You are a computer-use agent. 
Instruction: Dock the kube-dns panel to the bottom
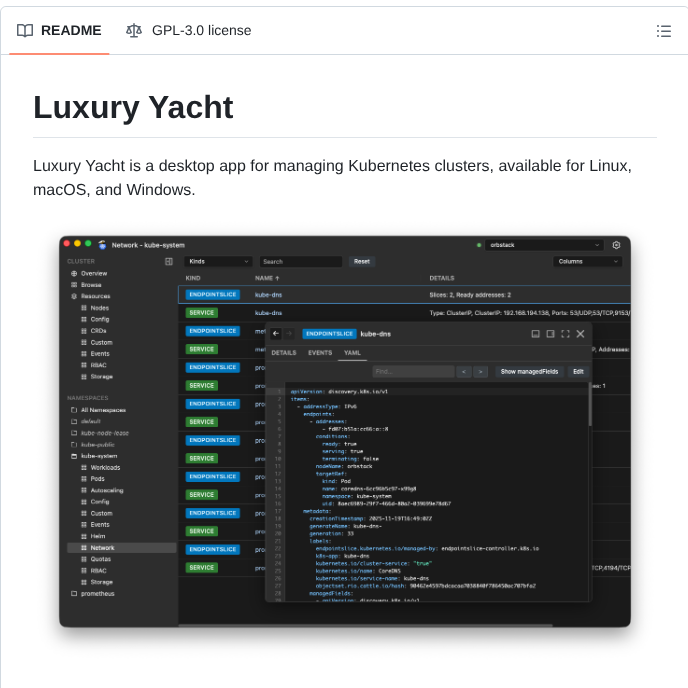tap(535, 334)
